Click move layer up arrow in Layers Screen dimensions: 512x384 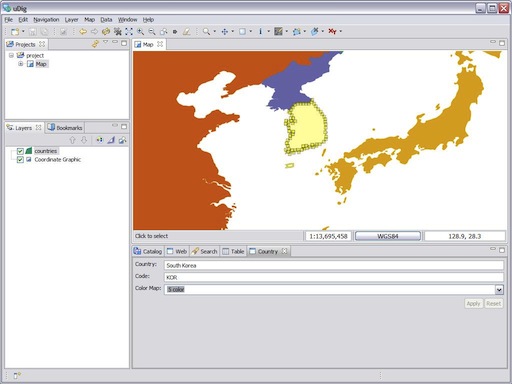72,140
